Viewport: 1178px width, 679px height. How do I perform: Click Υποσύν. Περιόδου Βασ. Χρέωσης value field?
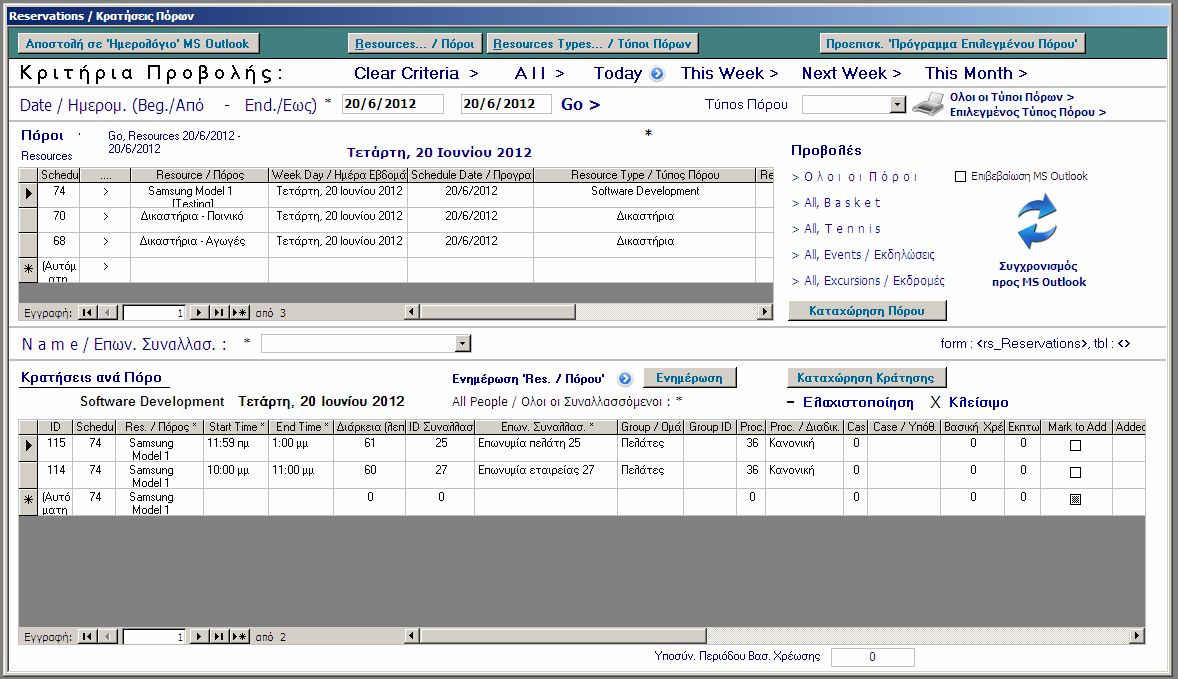(x=872, y=657)
